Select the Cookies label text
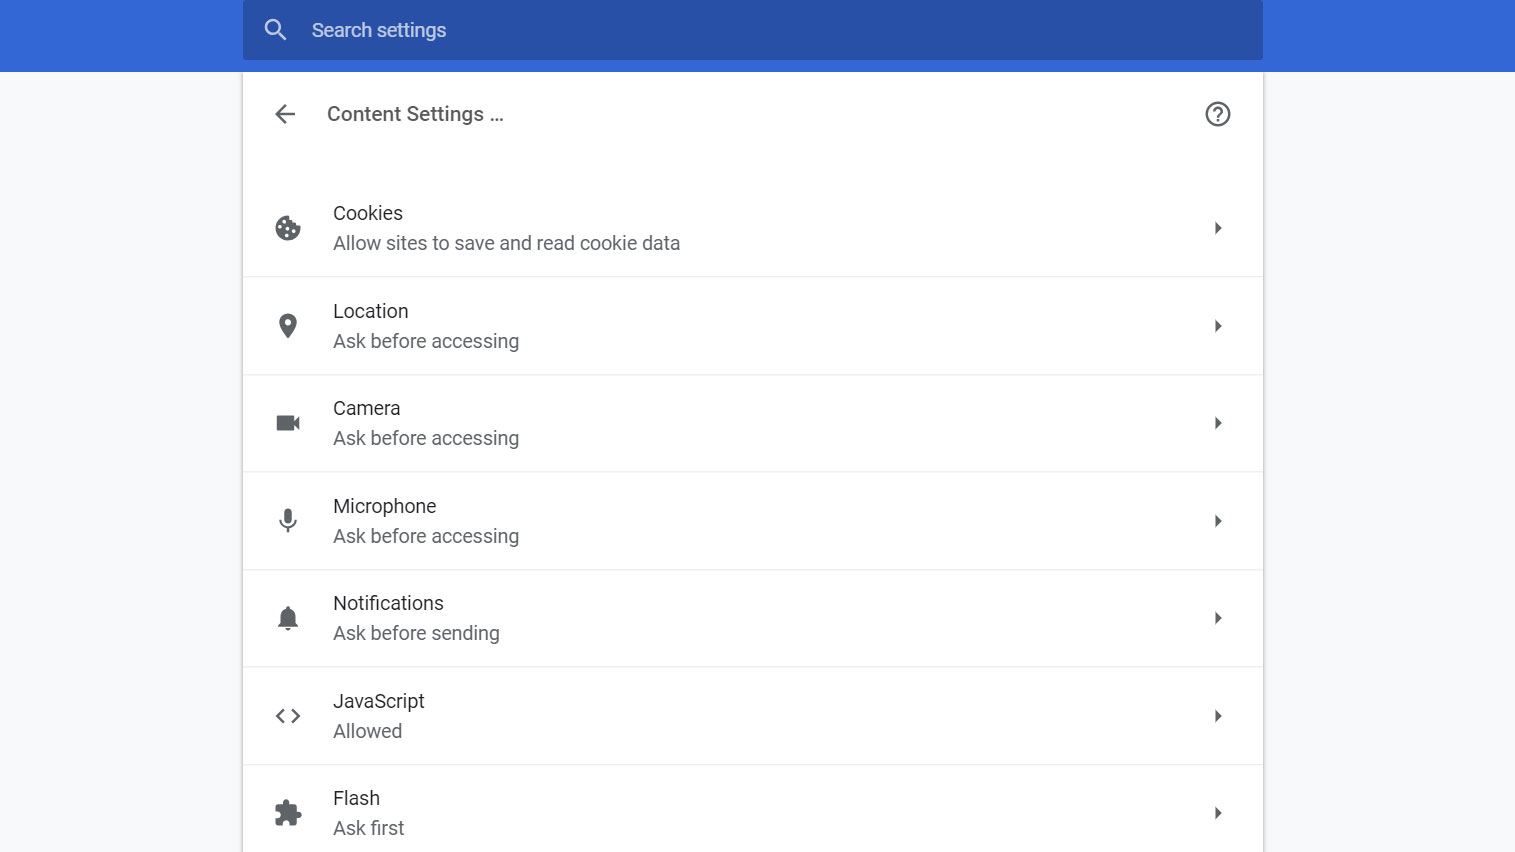 tap(368, 213)
